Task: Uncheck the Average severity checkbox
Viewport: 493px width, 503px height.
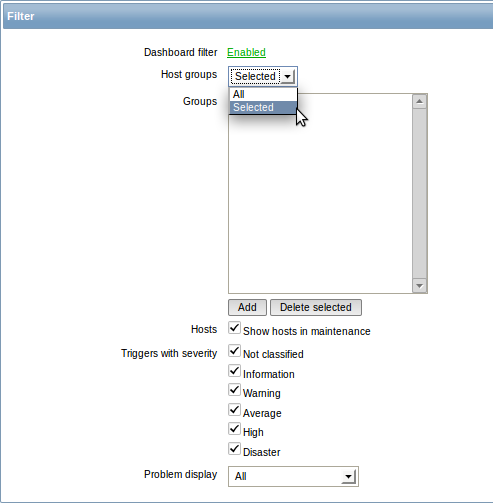Action: pos(234,410)
